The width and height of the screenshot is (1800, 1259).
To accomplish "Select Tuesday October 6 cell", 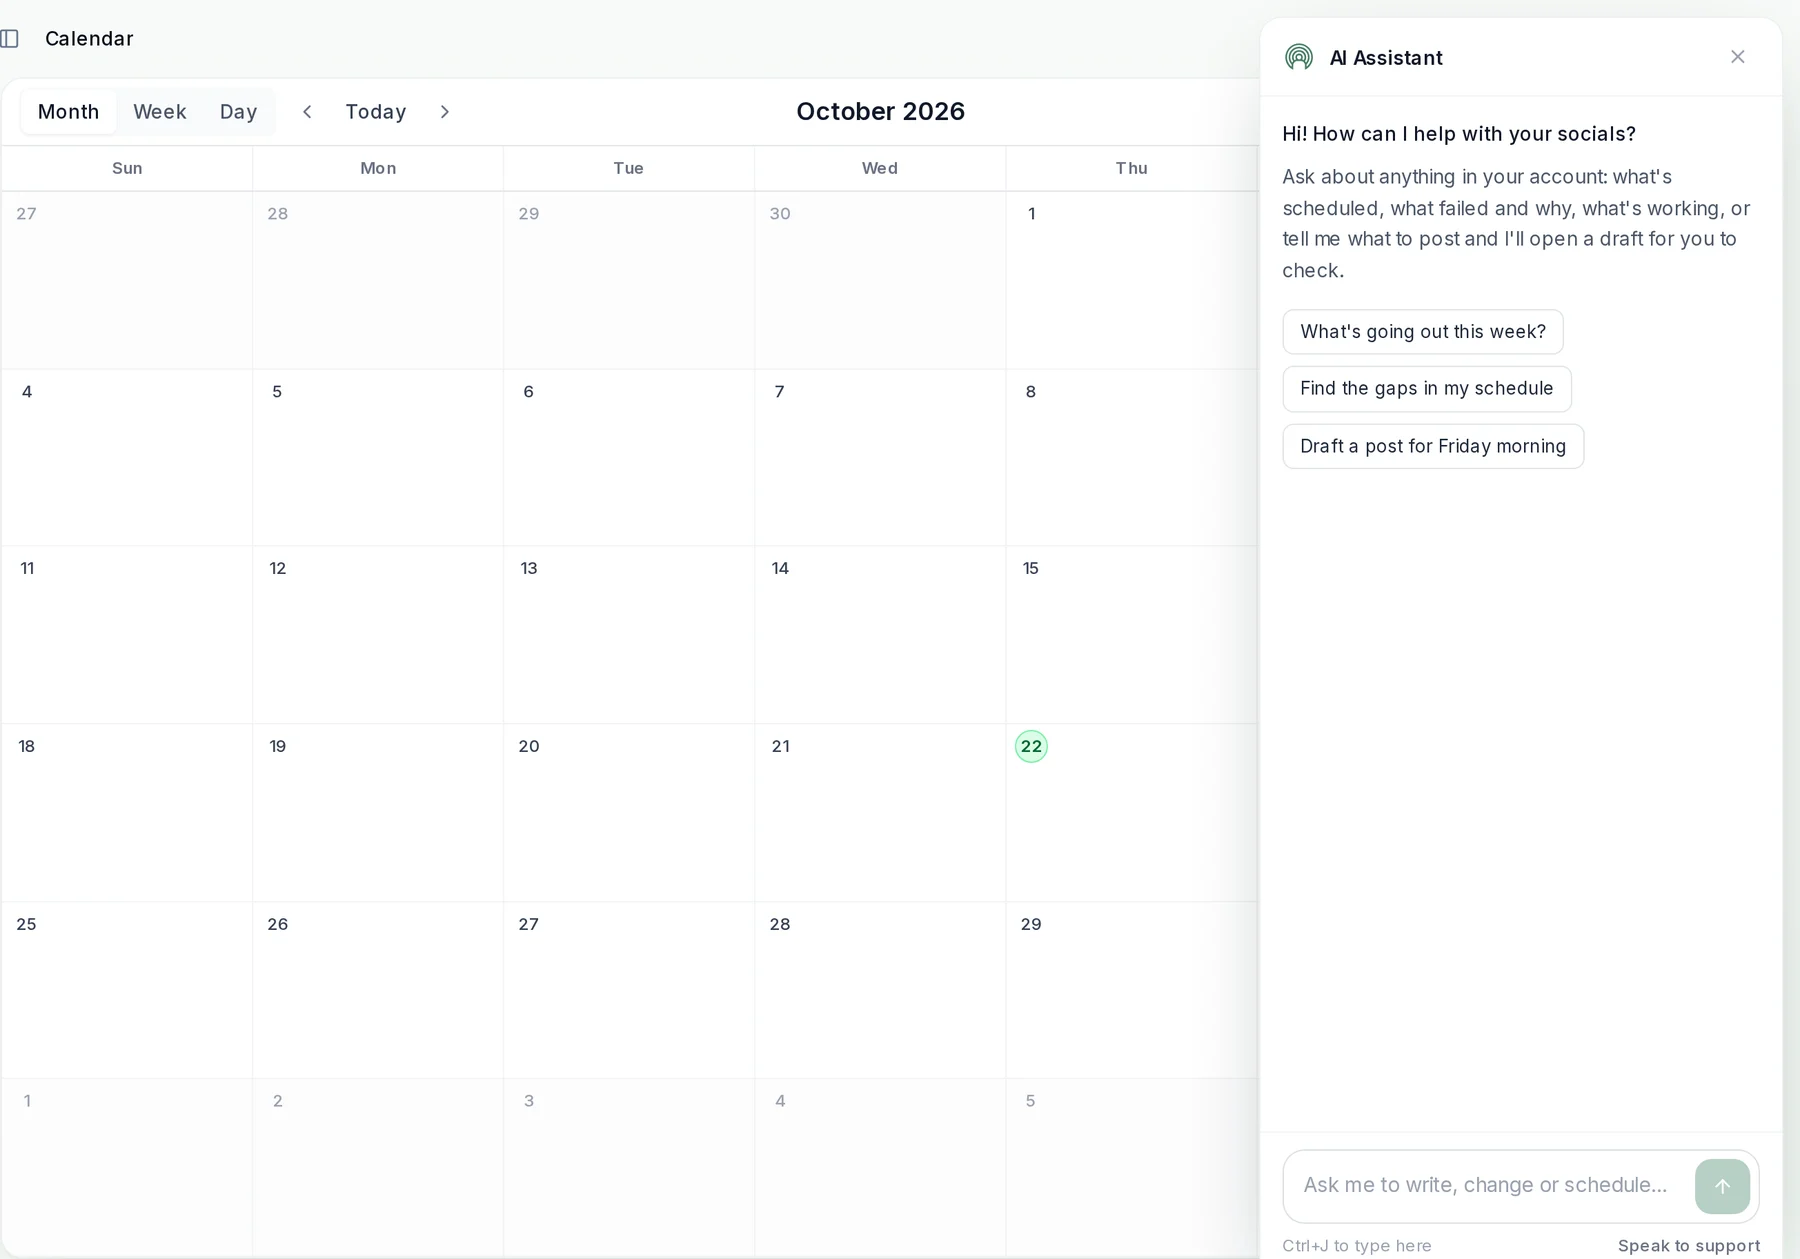I will click(x=629, y=458).
